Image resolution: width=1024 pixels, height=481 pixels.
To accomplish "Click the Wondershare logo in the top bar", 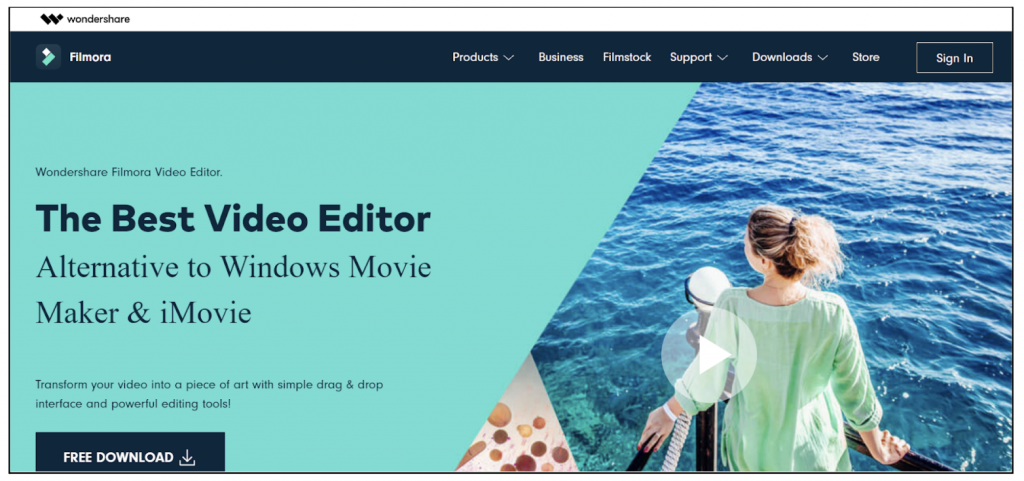I will (85, 19).
